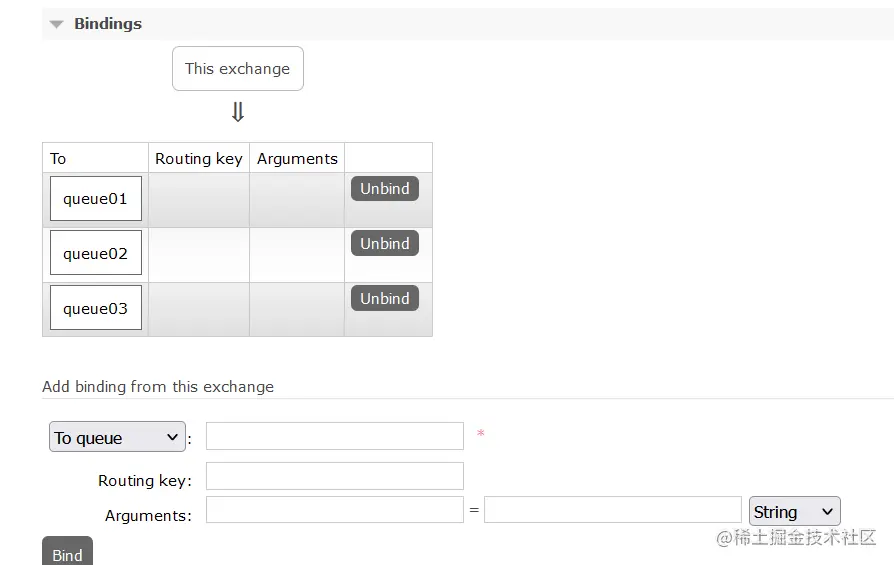Click the Arguments key input field
This screenshot has height=565, width=894.
coord(335,510)
